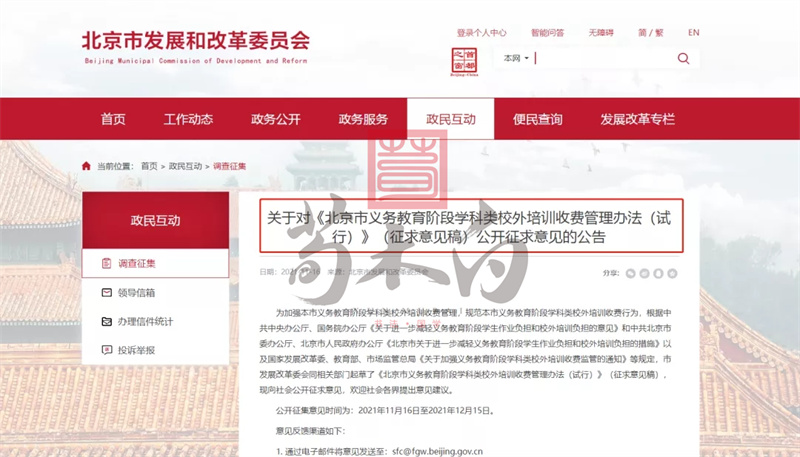Switch language to EN
800x457 pixels.
[x=693, y=33]
